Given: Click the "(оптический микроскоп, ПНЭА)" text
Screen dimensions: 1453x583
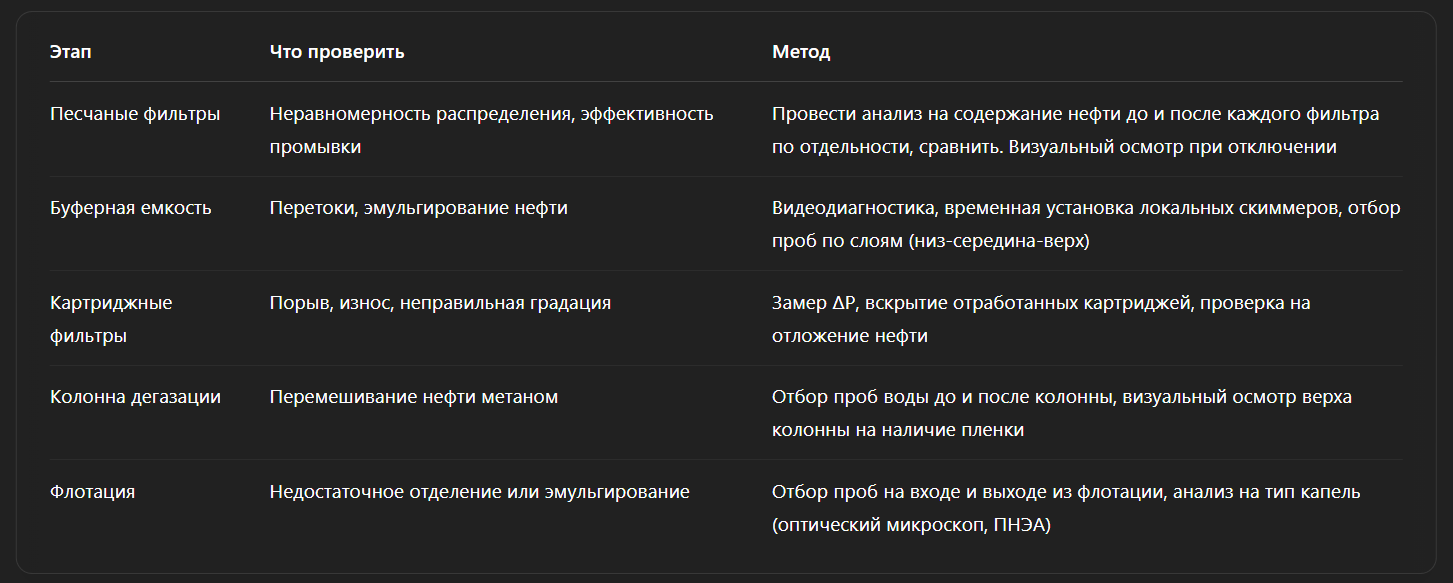Looking at the screenshot, I should [911, 525].
